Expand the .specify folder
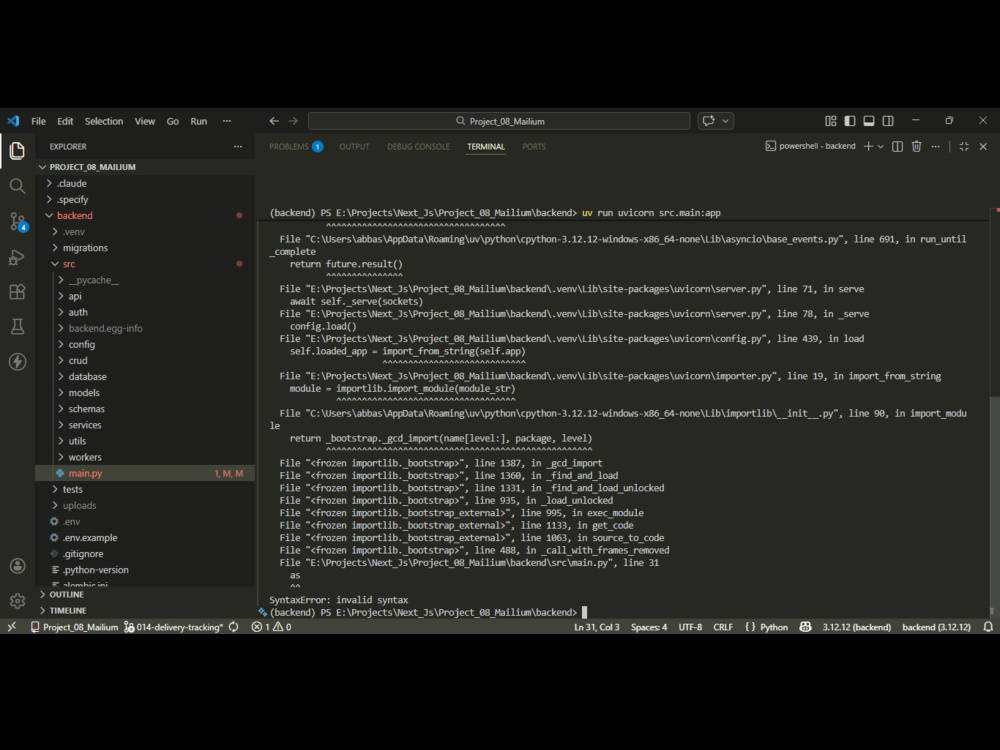 pyautogui.click(x=145, y=200)
